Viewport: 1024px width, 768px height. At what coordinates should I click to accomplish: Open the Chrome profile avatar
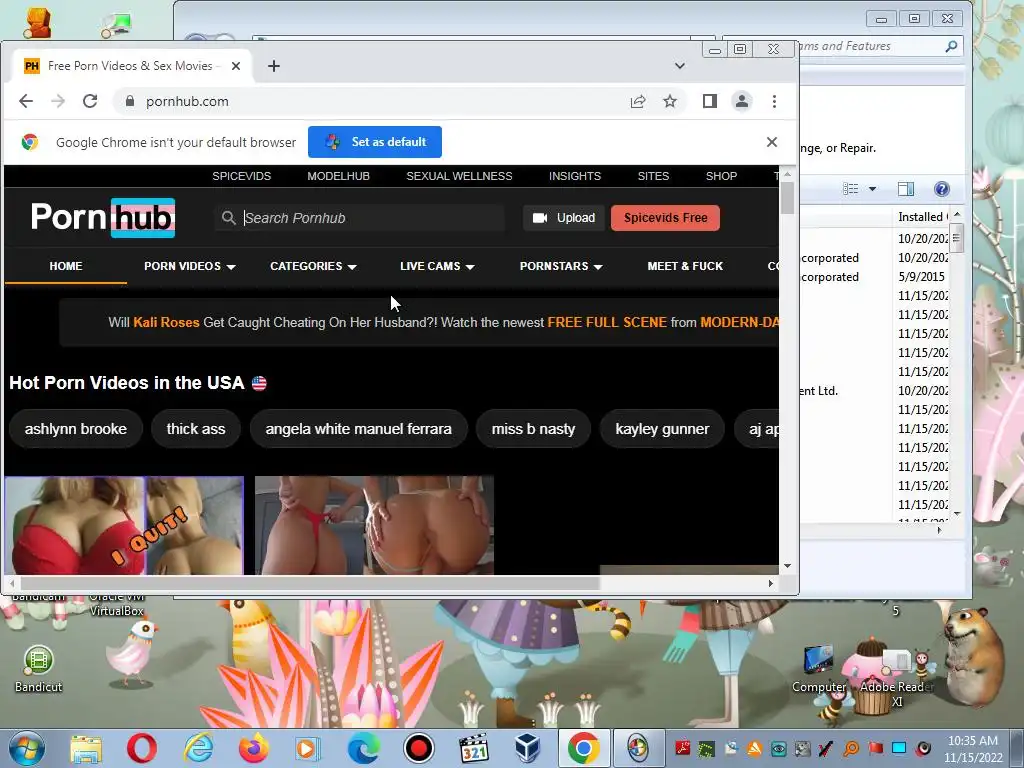point(742,101)
